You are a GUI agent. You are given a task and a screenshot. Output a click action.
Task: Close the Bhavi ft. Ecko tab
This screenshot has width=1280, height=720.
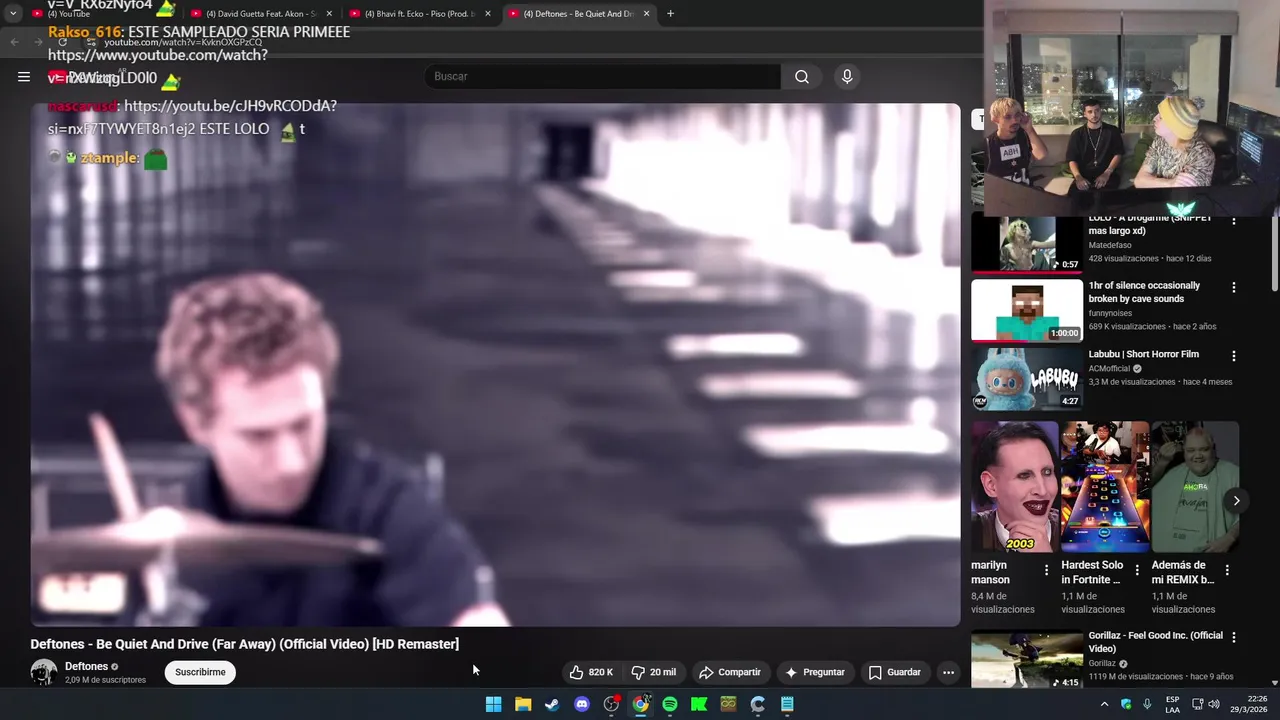click(x=488, y=14)
